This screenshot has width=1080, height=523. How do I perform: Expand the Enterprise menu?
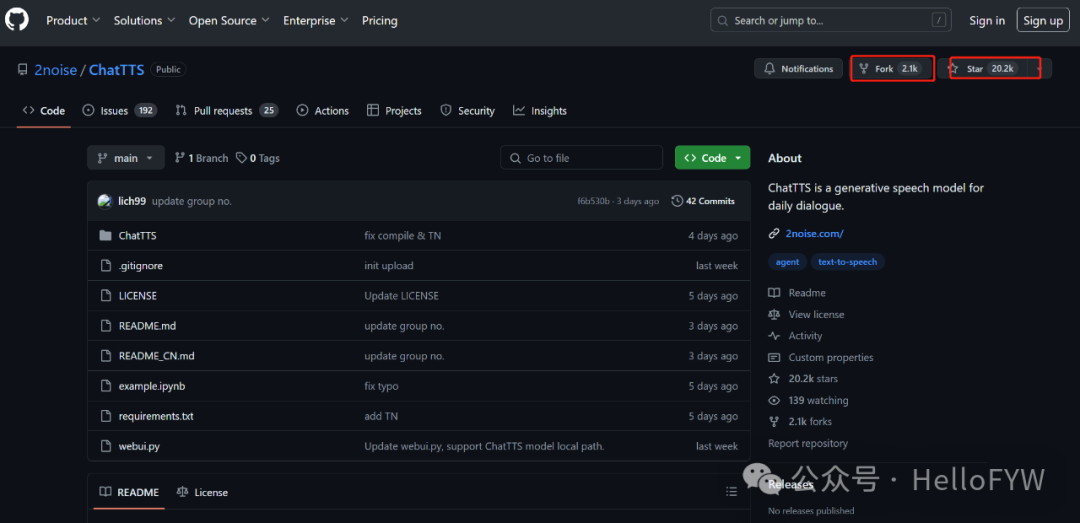click(315, 21)
